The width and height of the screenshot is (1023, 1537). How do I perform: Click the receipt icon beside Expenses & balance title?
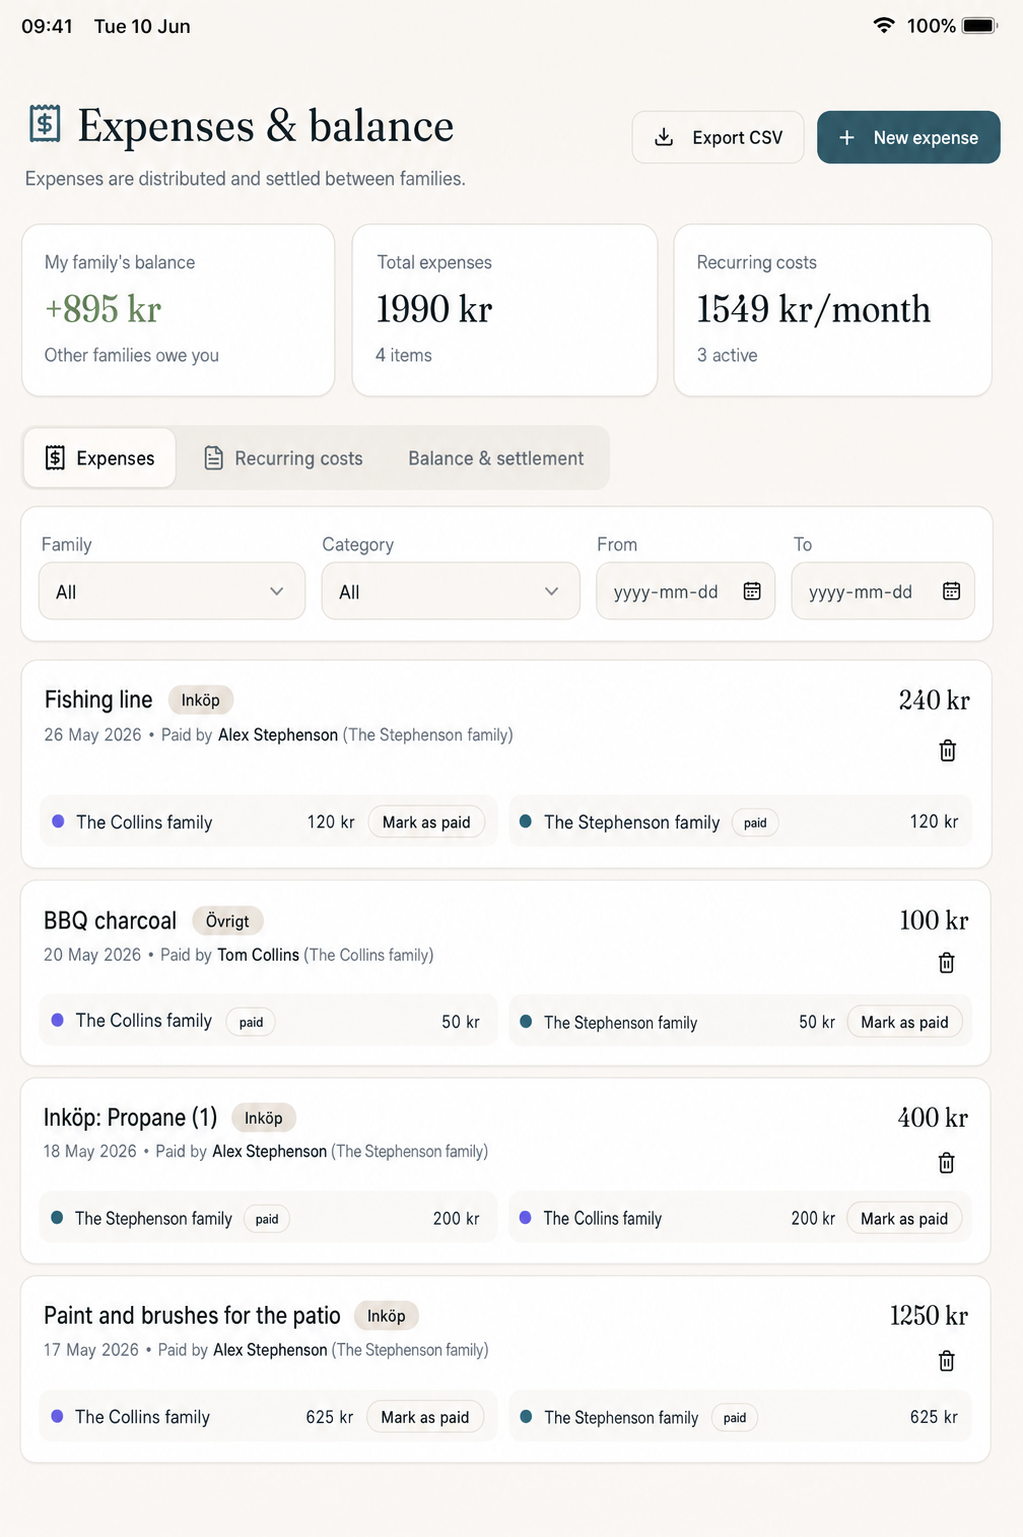(x=44, y=124)
